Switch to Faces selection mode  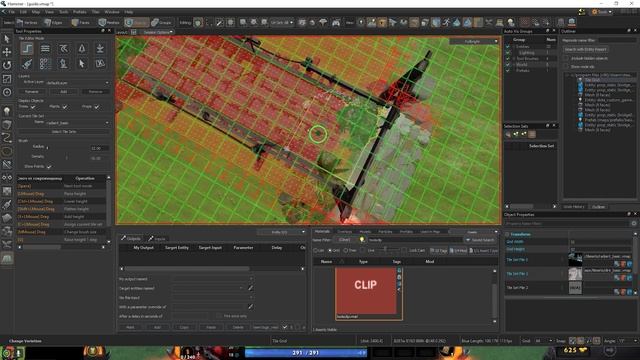[x=81, y=22]
